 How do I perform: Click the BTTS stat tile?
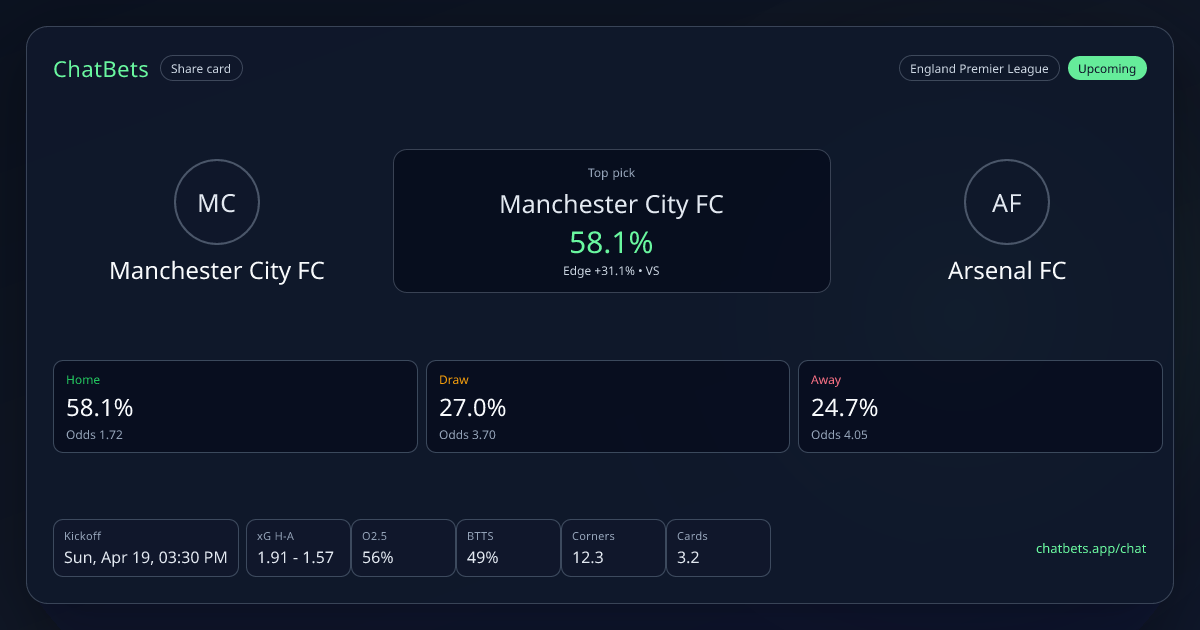click(508, 548)
